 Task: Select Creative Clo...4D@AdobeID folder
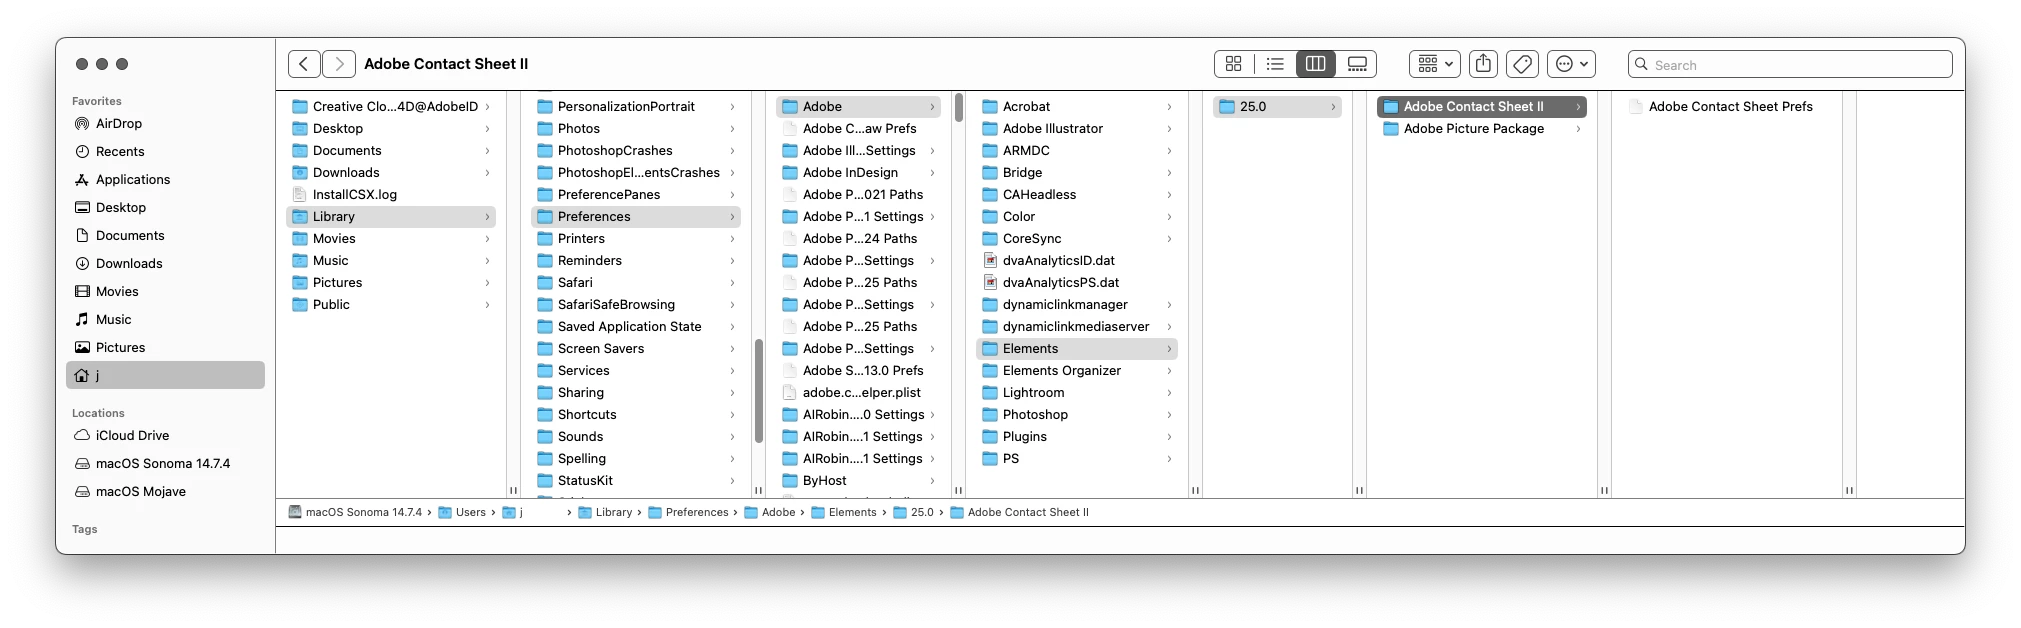tap(390, 107)
